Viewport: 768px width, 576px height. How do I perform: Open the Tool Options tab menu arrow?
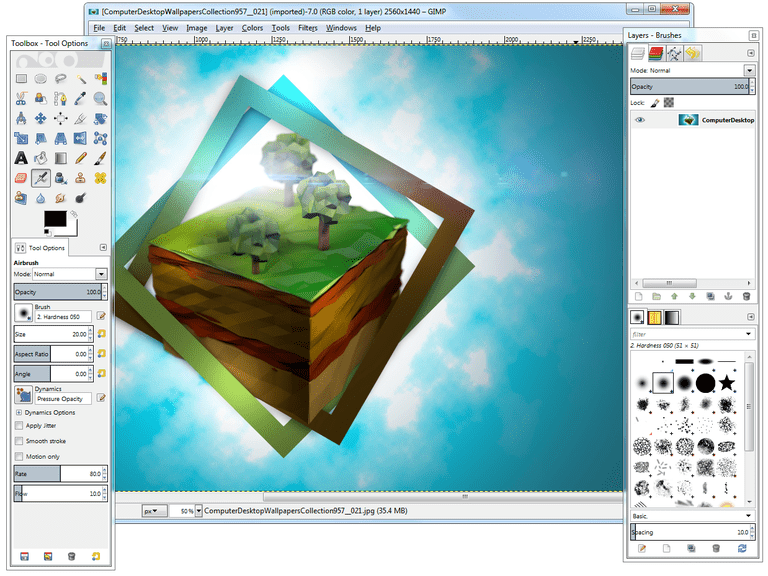[103, 248]
